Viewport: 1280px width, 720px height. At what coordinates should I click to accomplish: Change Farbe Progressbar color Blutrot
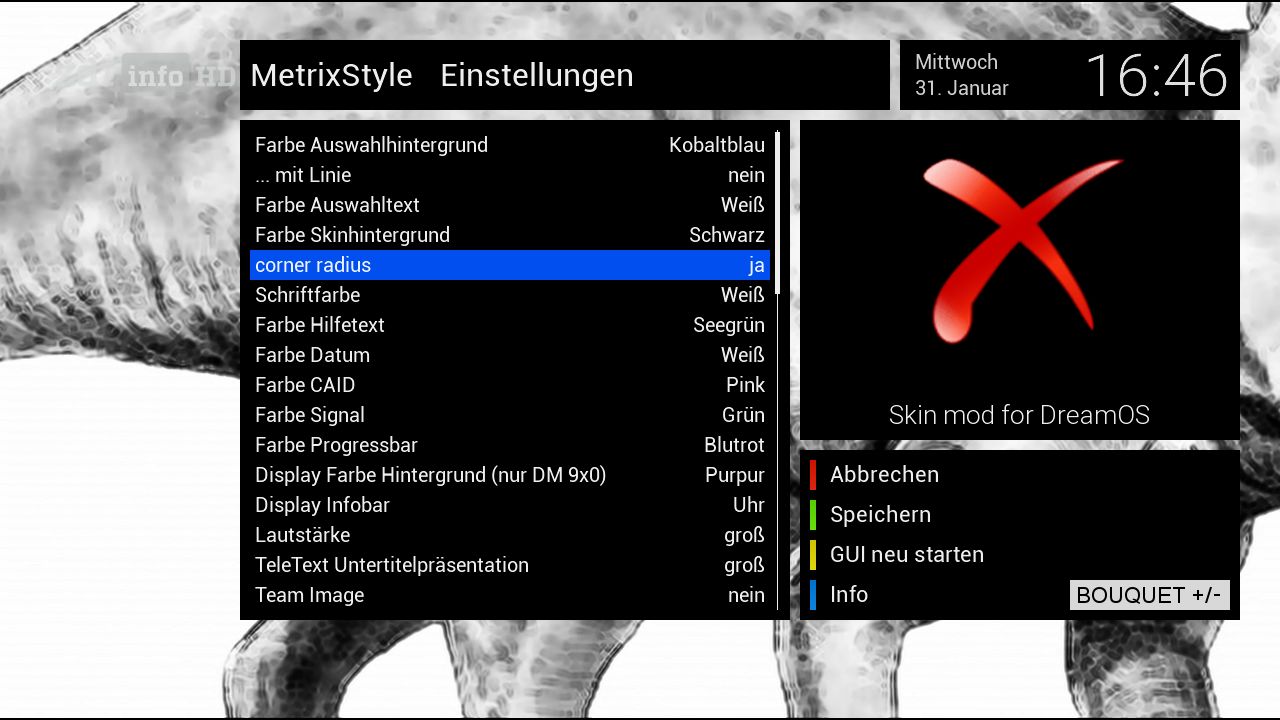coord(733,445)
